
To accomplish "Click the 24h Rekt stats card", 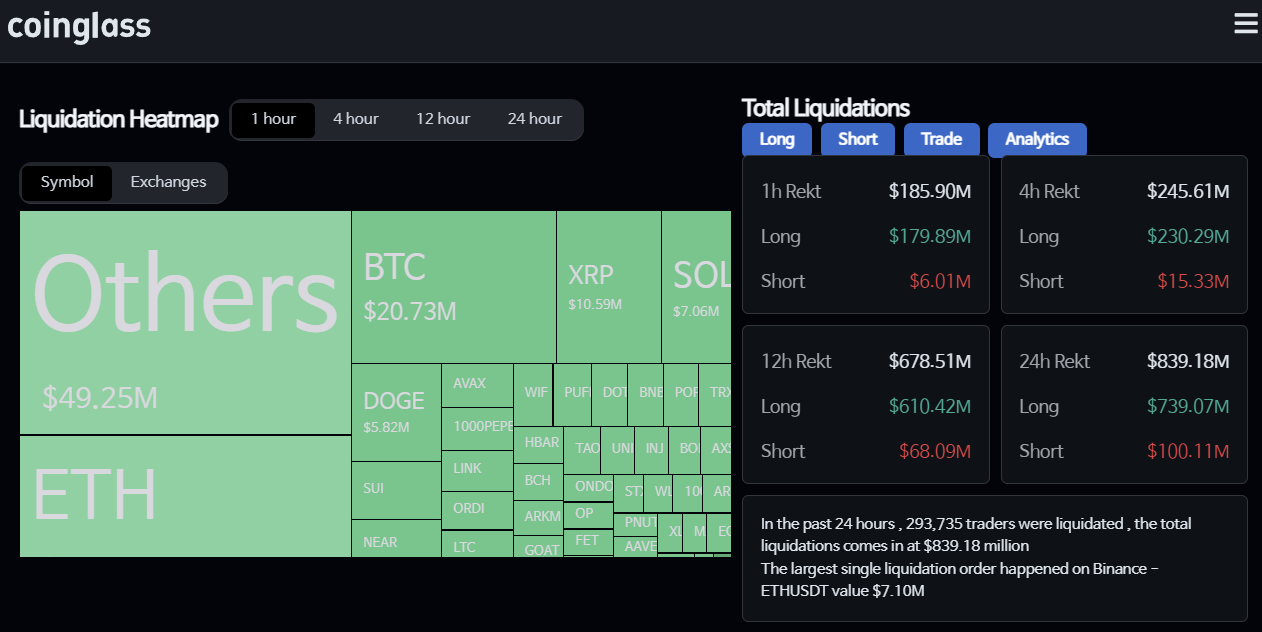I will [1124, 405].
